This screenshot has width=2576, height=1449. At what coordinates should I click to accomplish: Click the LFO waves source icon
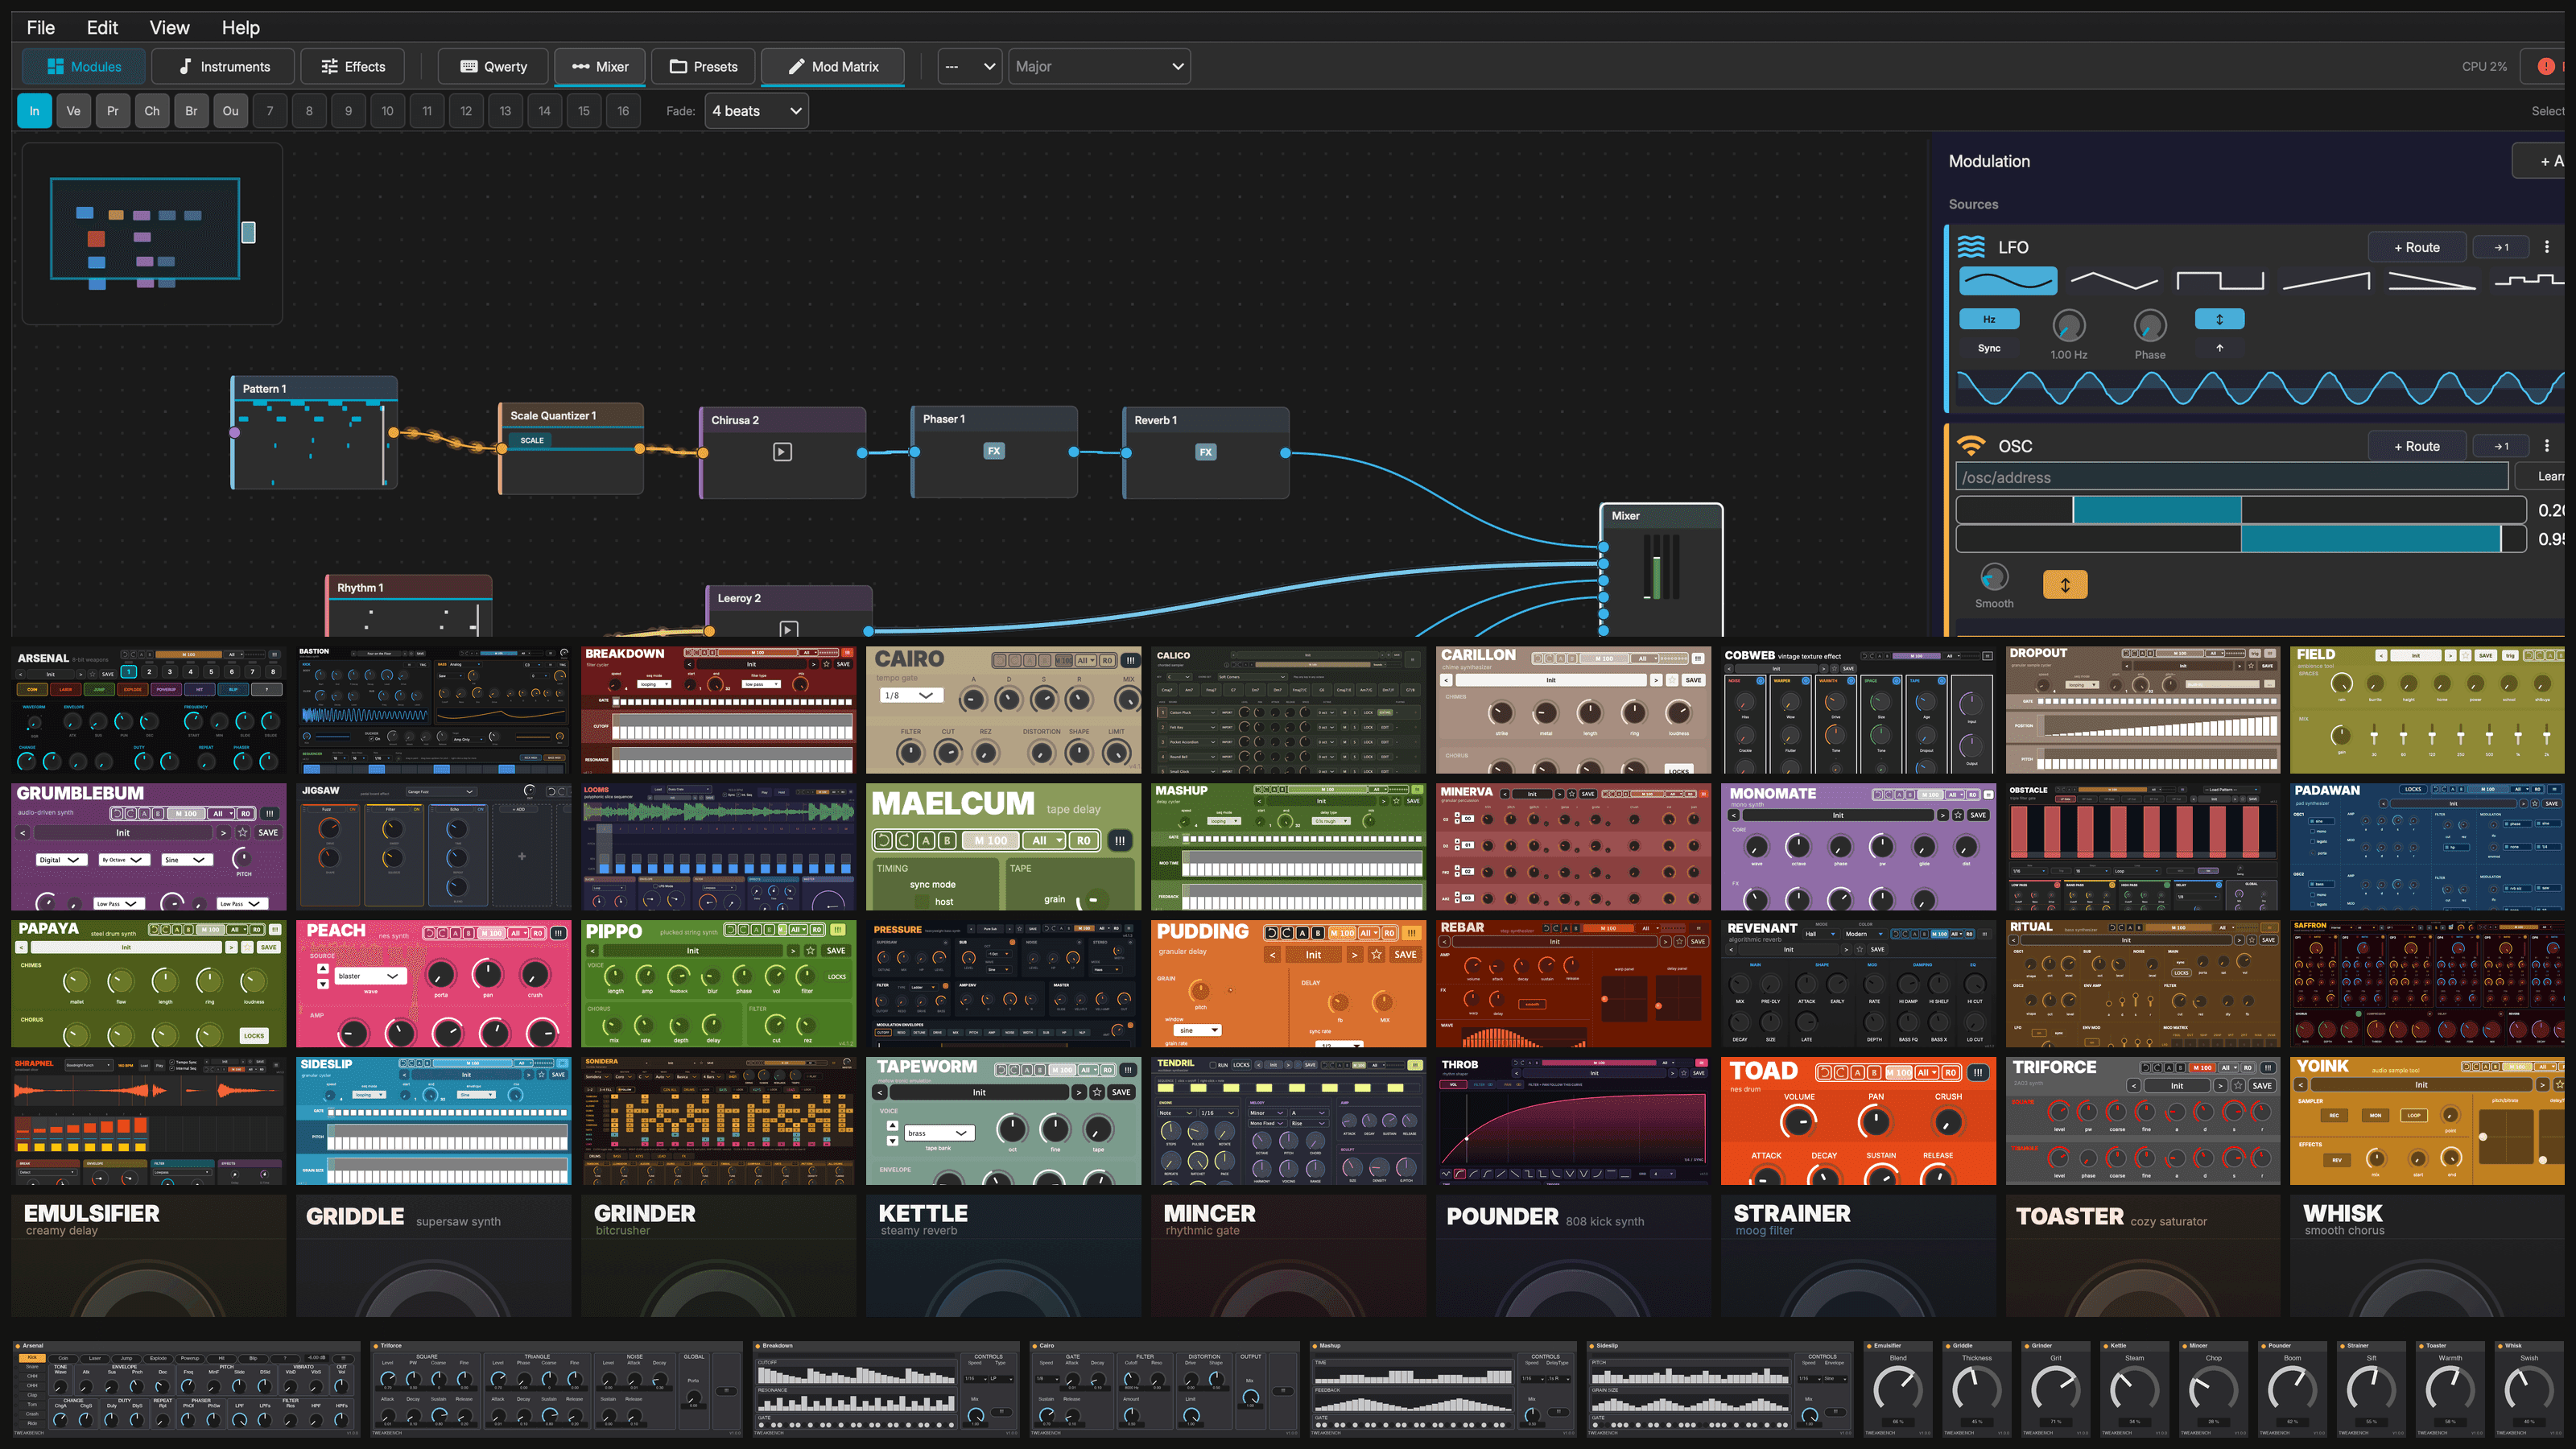(1971, 247)
